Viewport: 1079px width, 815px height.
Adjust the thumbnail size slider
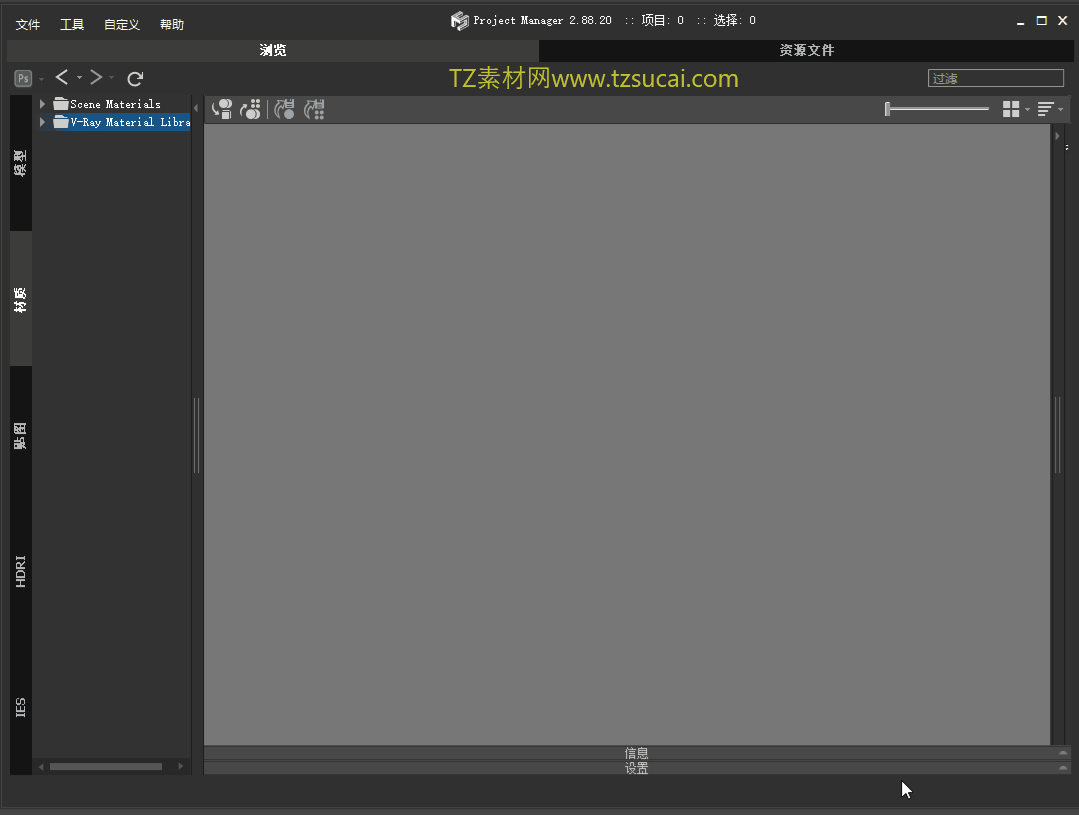[937, 109]
